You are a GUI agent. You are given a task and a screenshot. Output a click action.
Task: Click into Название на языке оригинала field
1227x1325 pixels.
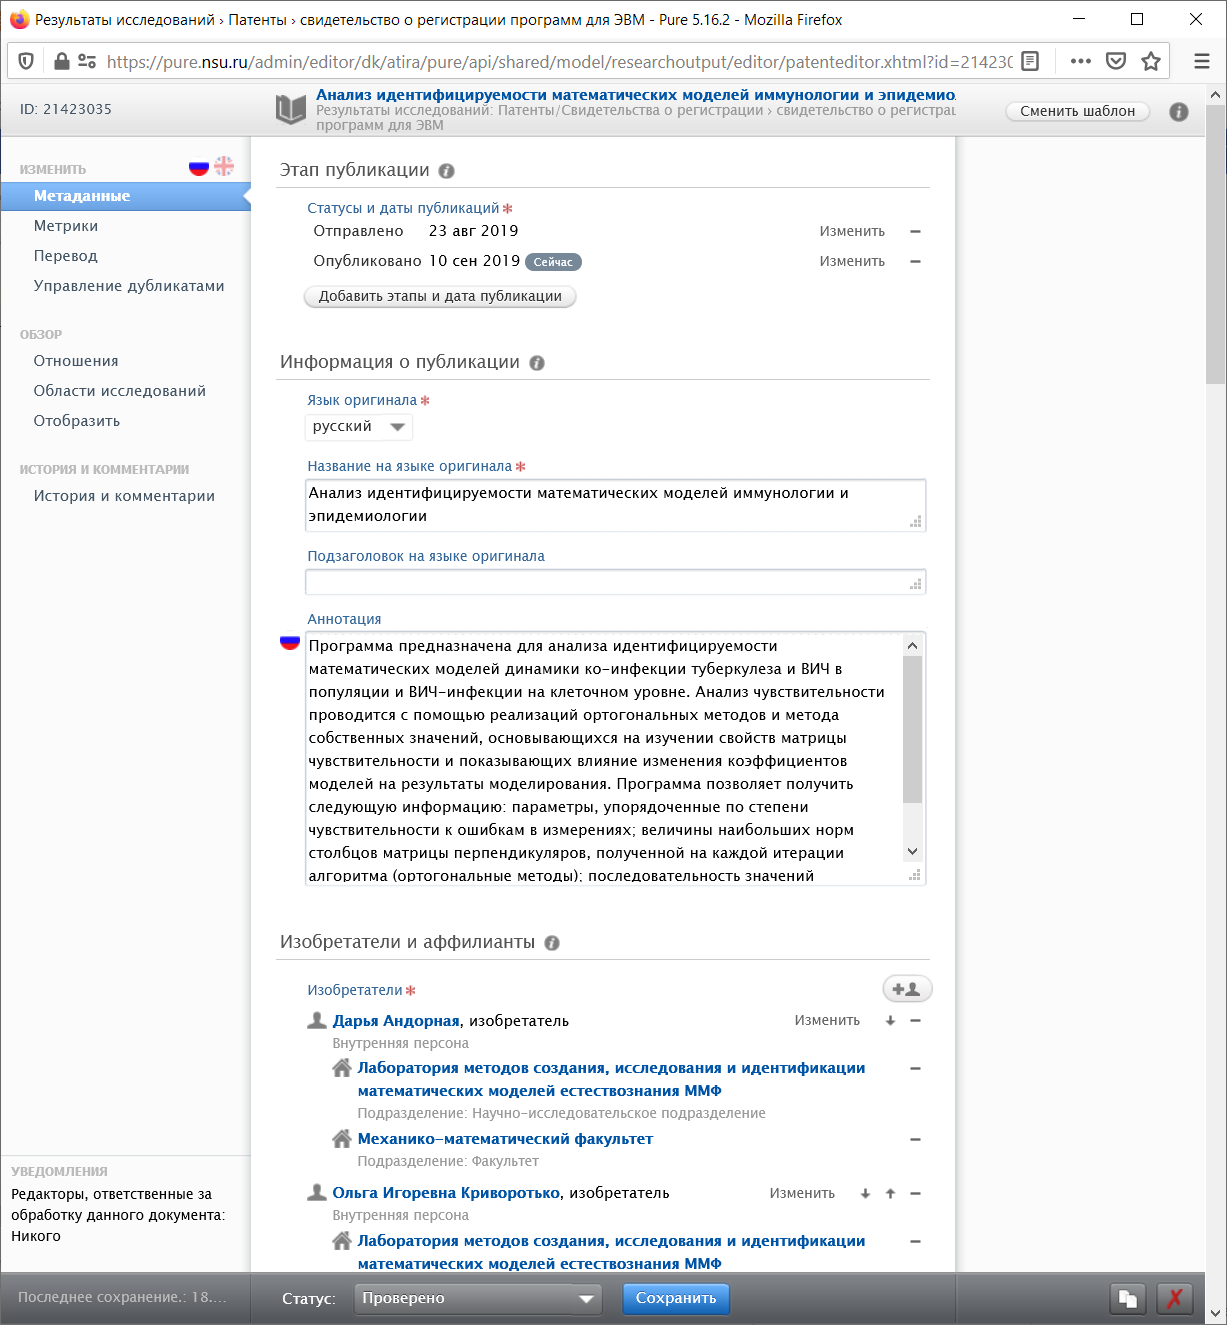click(x=615, y=505)
